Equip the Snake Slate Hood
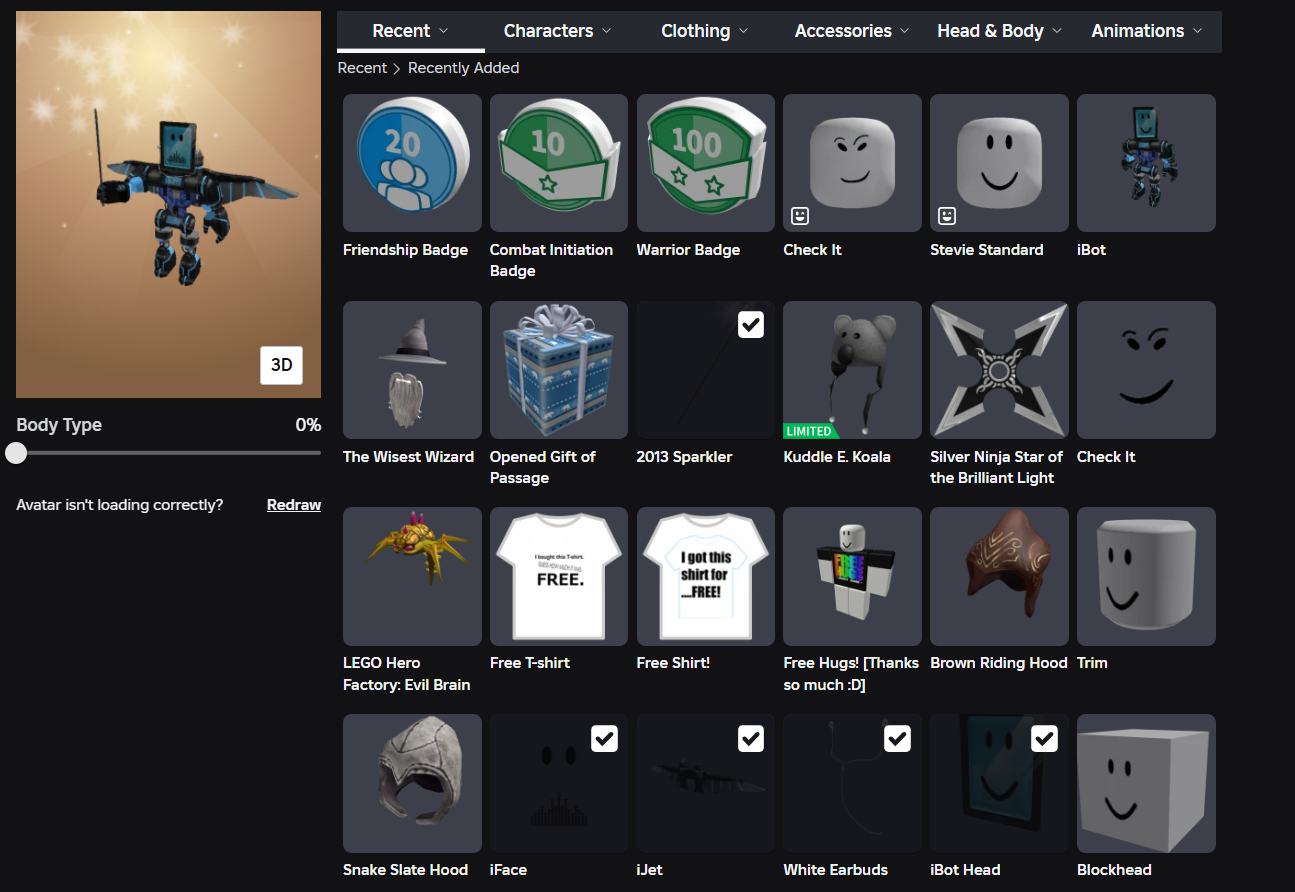The width and height of the screenshot is (1295, 892). click(412, 783)
